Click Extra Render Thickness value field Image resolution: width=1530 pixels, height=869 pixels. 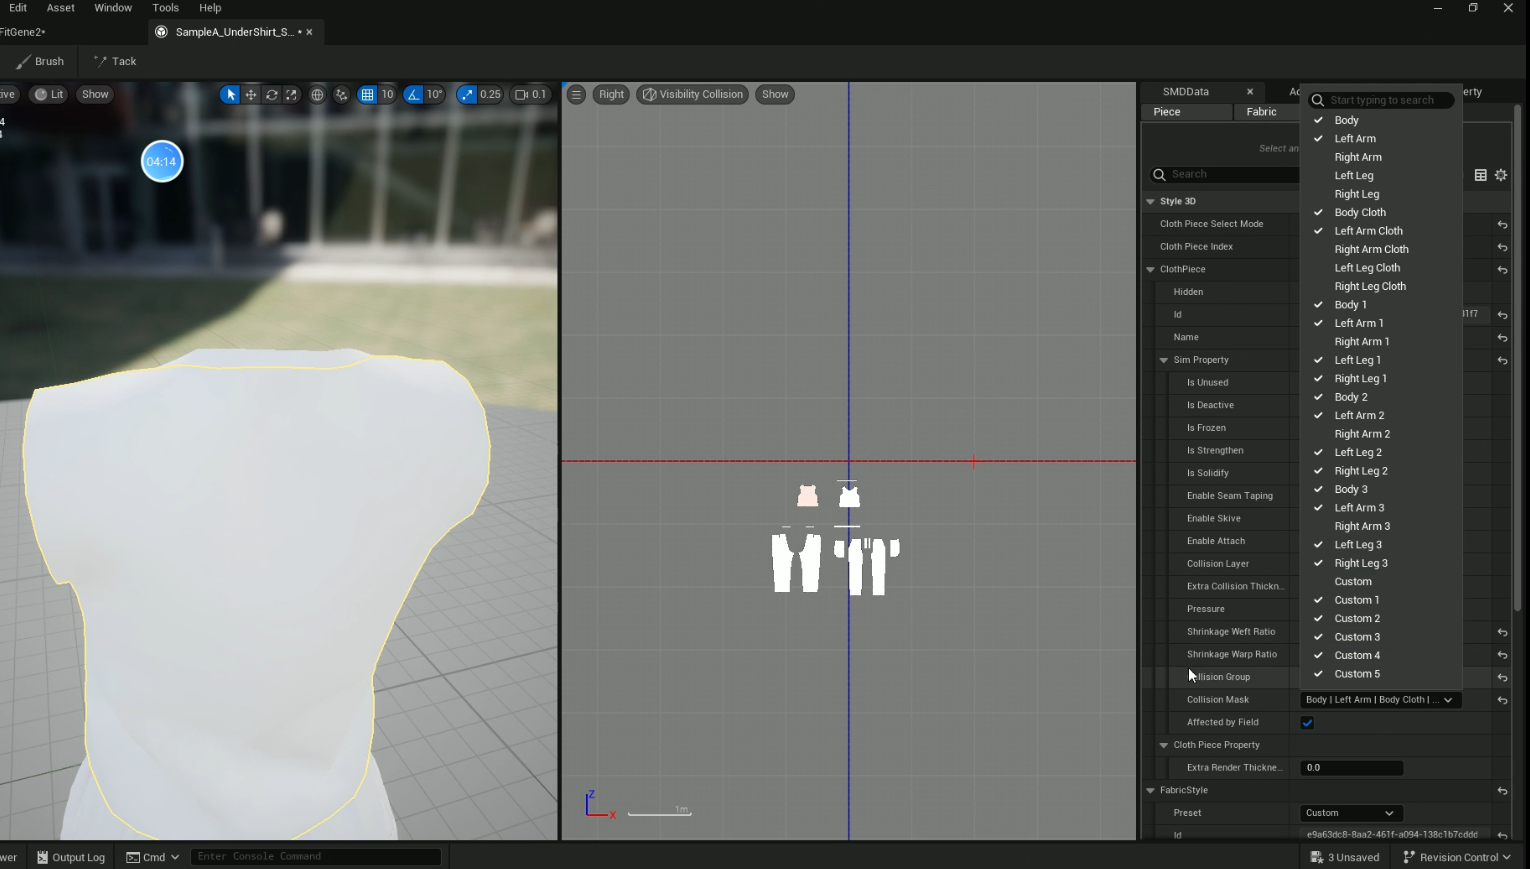coord(1351,768)
